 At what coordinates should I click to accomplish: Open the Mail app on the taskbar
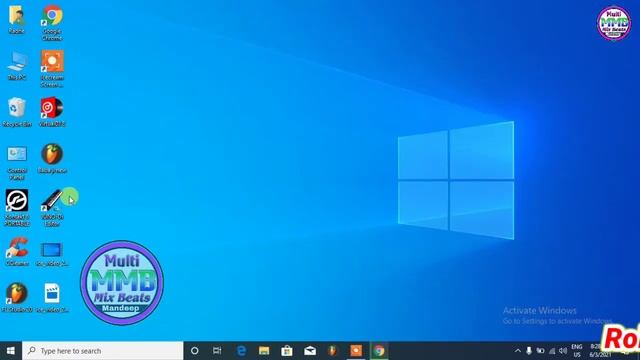click(x=310, y=351)
